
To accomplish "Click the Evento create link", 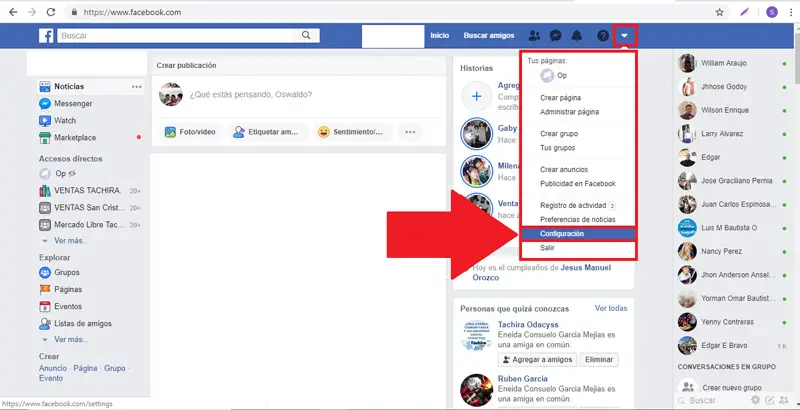I will click(51, 378).
